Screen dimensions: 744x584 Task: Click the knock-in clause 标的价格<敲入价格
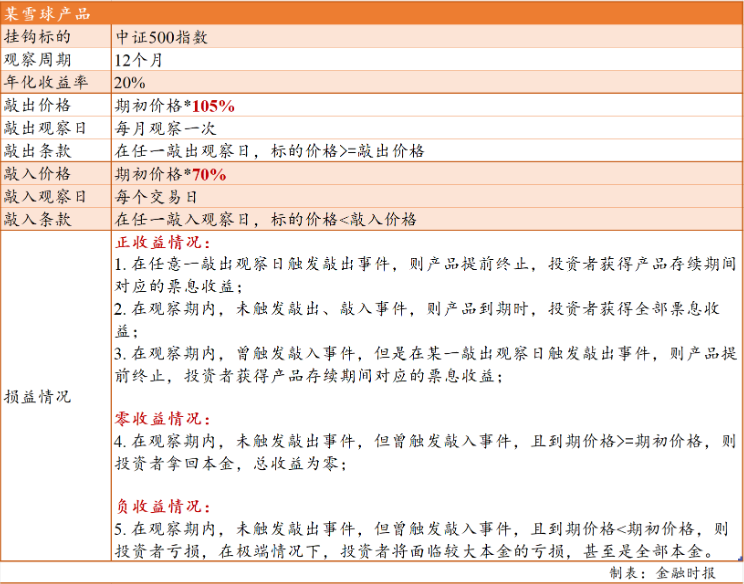344,220
